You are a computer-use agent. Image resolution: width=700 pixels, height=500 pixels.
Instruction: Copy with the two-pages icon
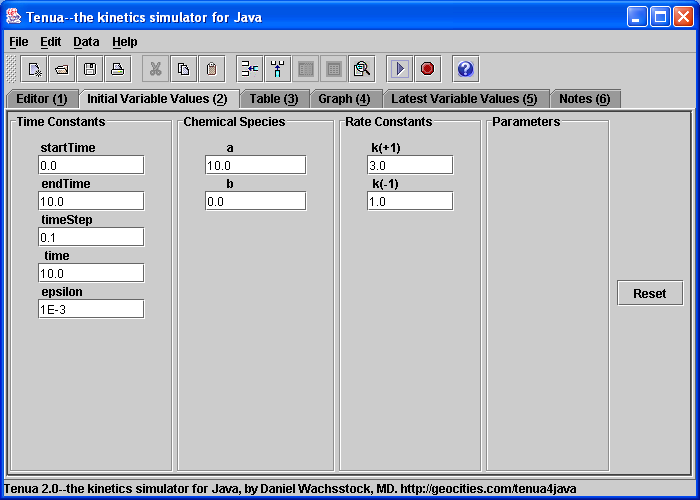183,69
